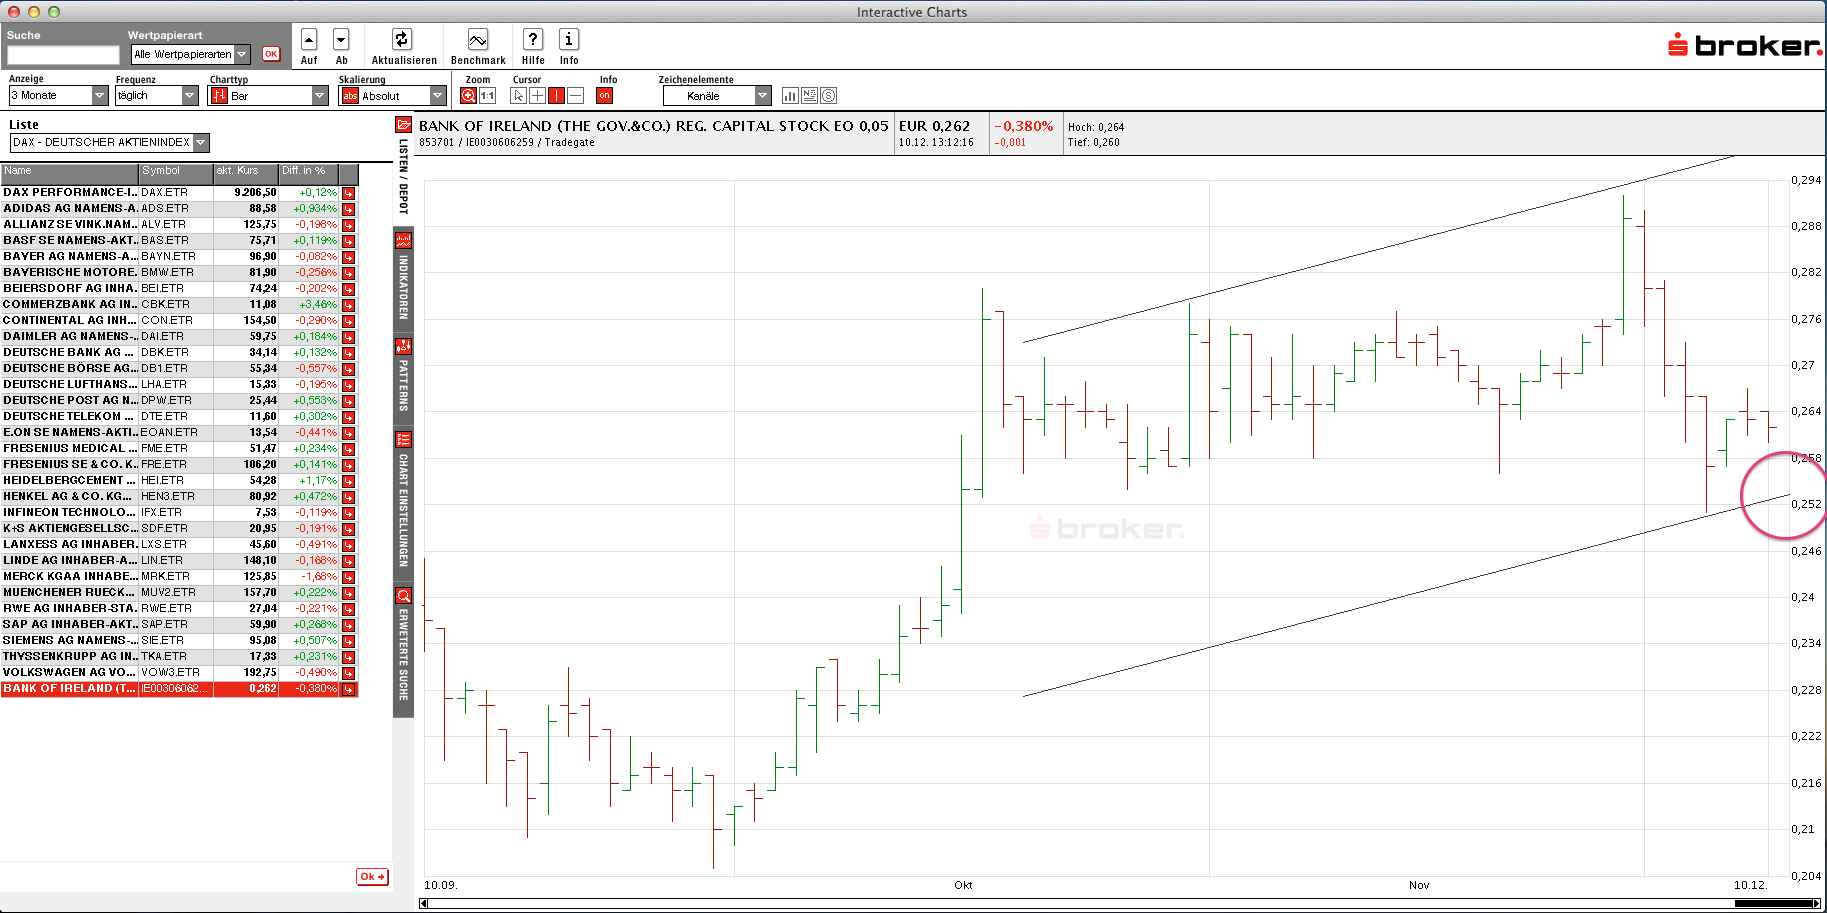The width and height of the screenshot is (1827, 913).
Task: Click the Ab (move down) arrow icon
Action: click(341, 39)
